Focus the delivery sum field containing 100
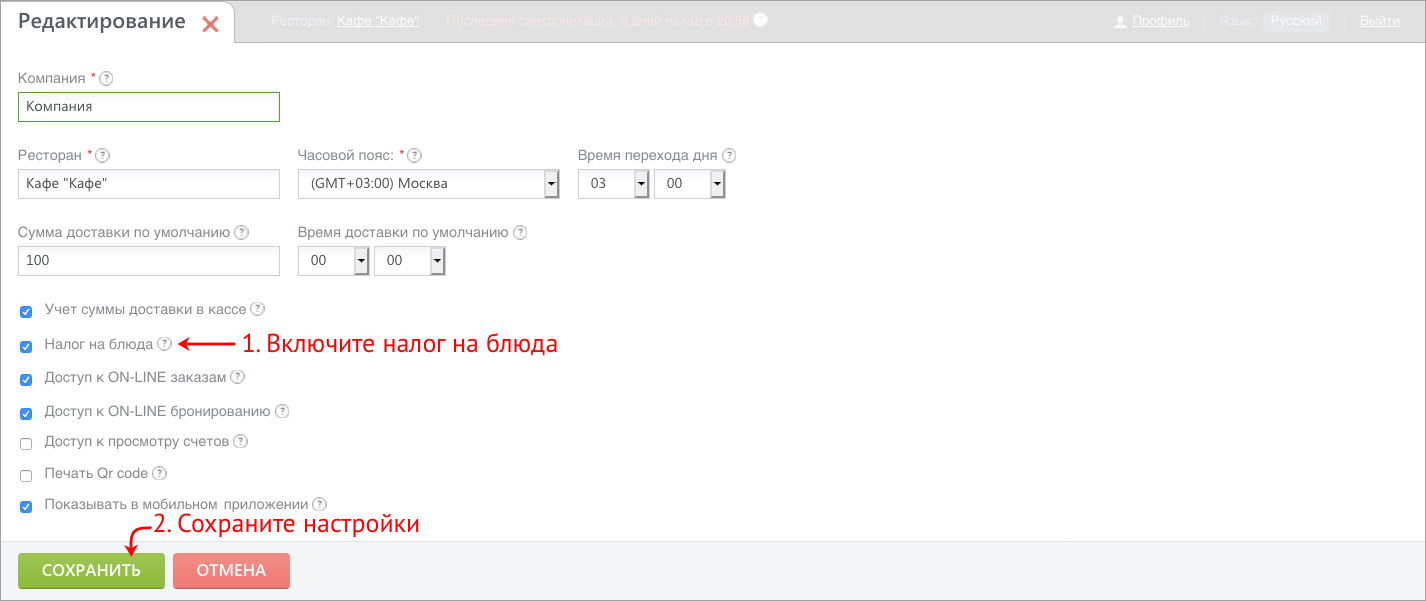This screenshot has height=601, width=1426. click(x=149, y=260)
